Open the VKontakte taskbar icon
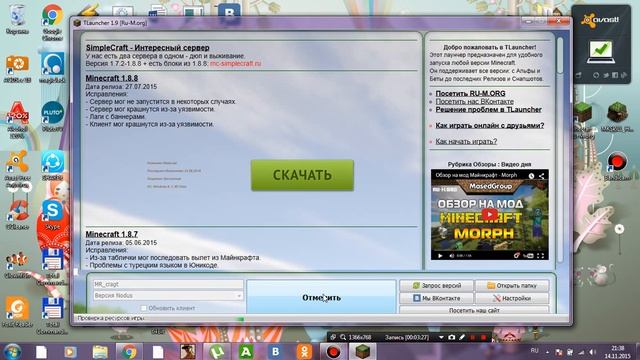Viewport: 640px width, 360px height. coord(276,351)
